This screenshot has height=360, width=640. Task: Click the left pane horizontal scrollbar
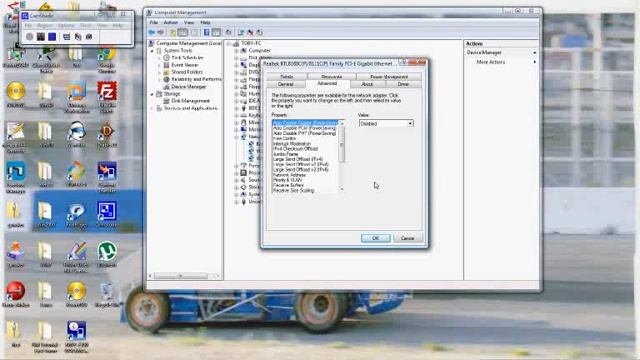pos(185,276)
